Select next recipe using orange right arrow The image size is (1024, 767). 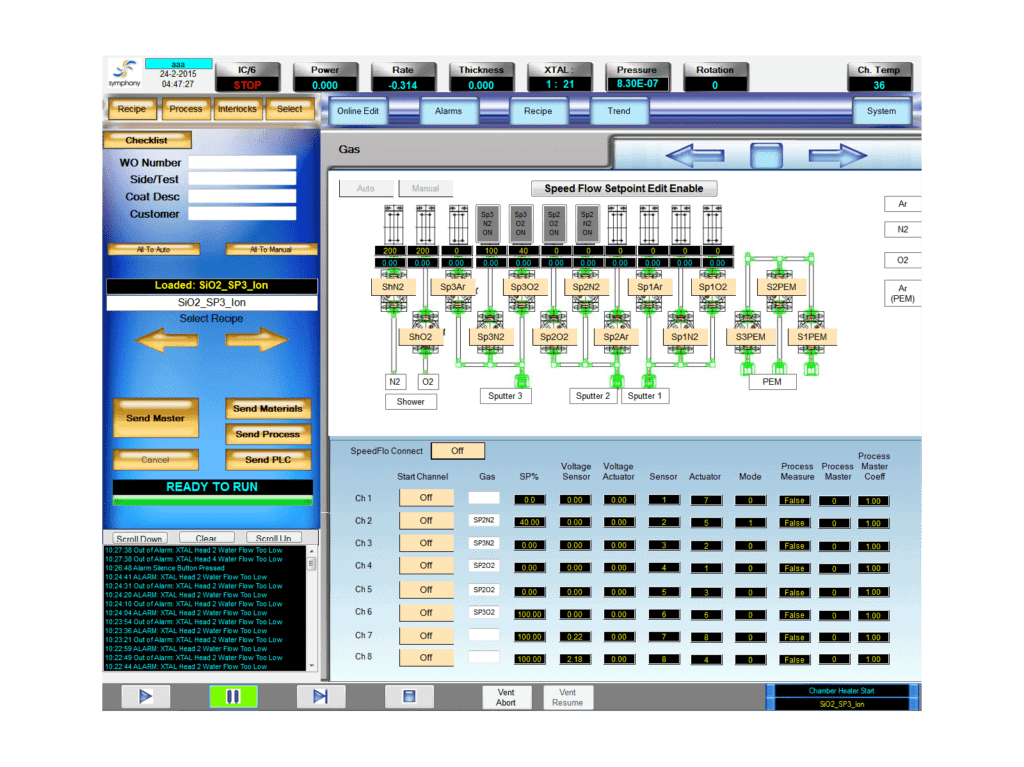(x=256, y=340)
